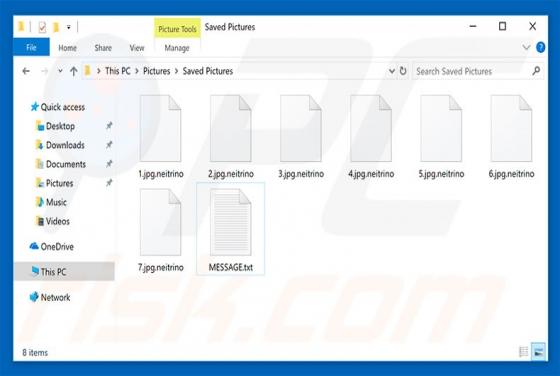The width and height of the screenshot is (560, 376).
Task: Select the file 4.jpg.neitrino
Action: tap(371, 137)
